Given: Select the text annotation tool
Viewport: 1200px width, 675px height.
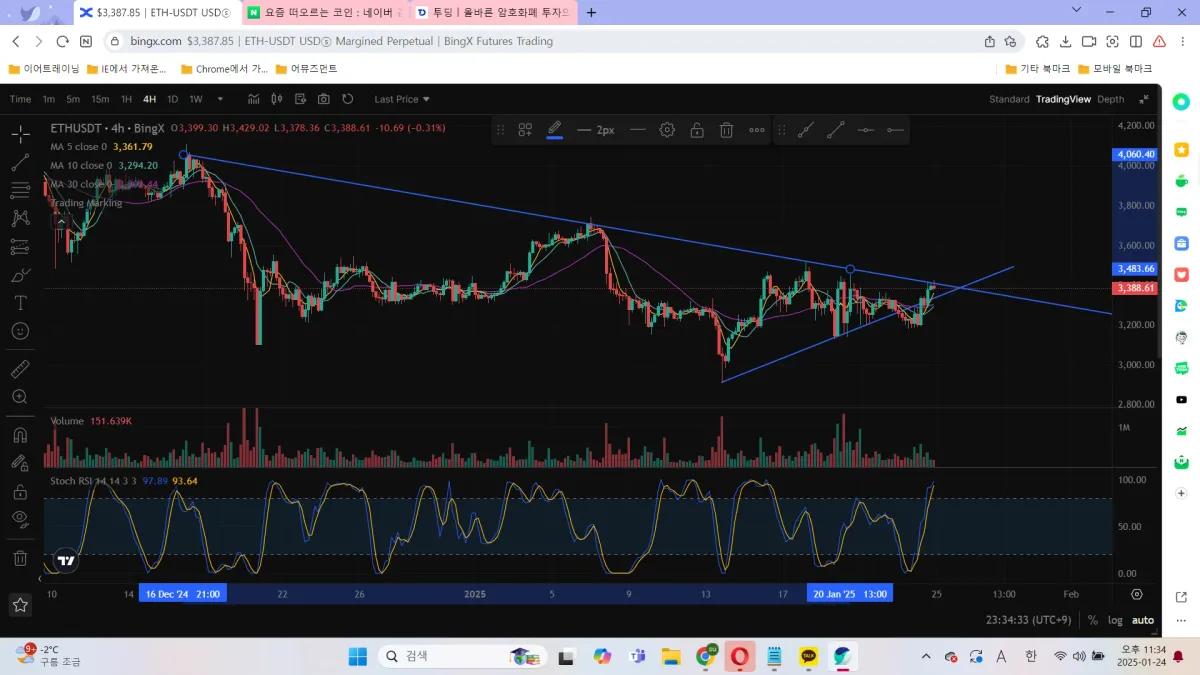Looking at the screenshot, I should (20, 302).
